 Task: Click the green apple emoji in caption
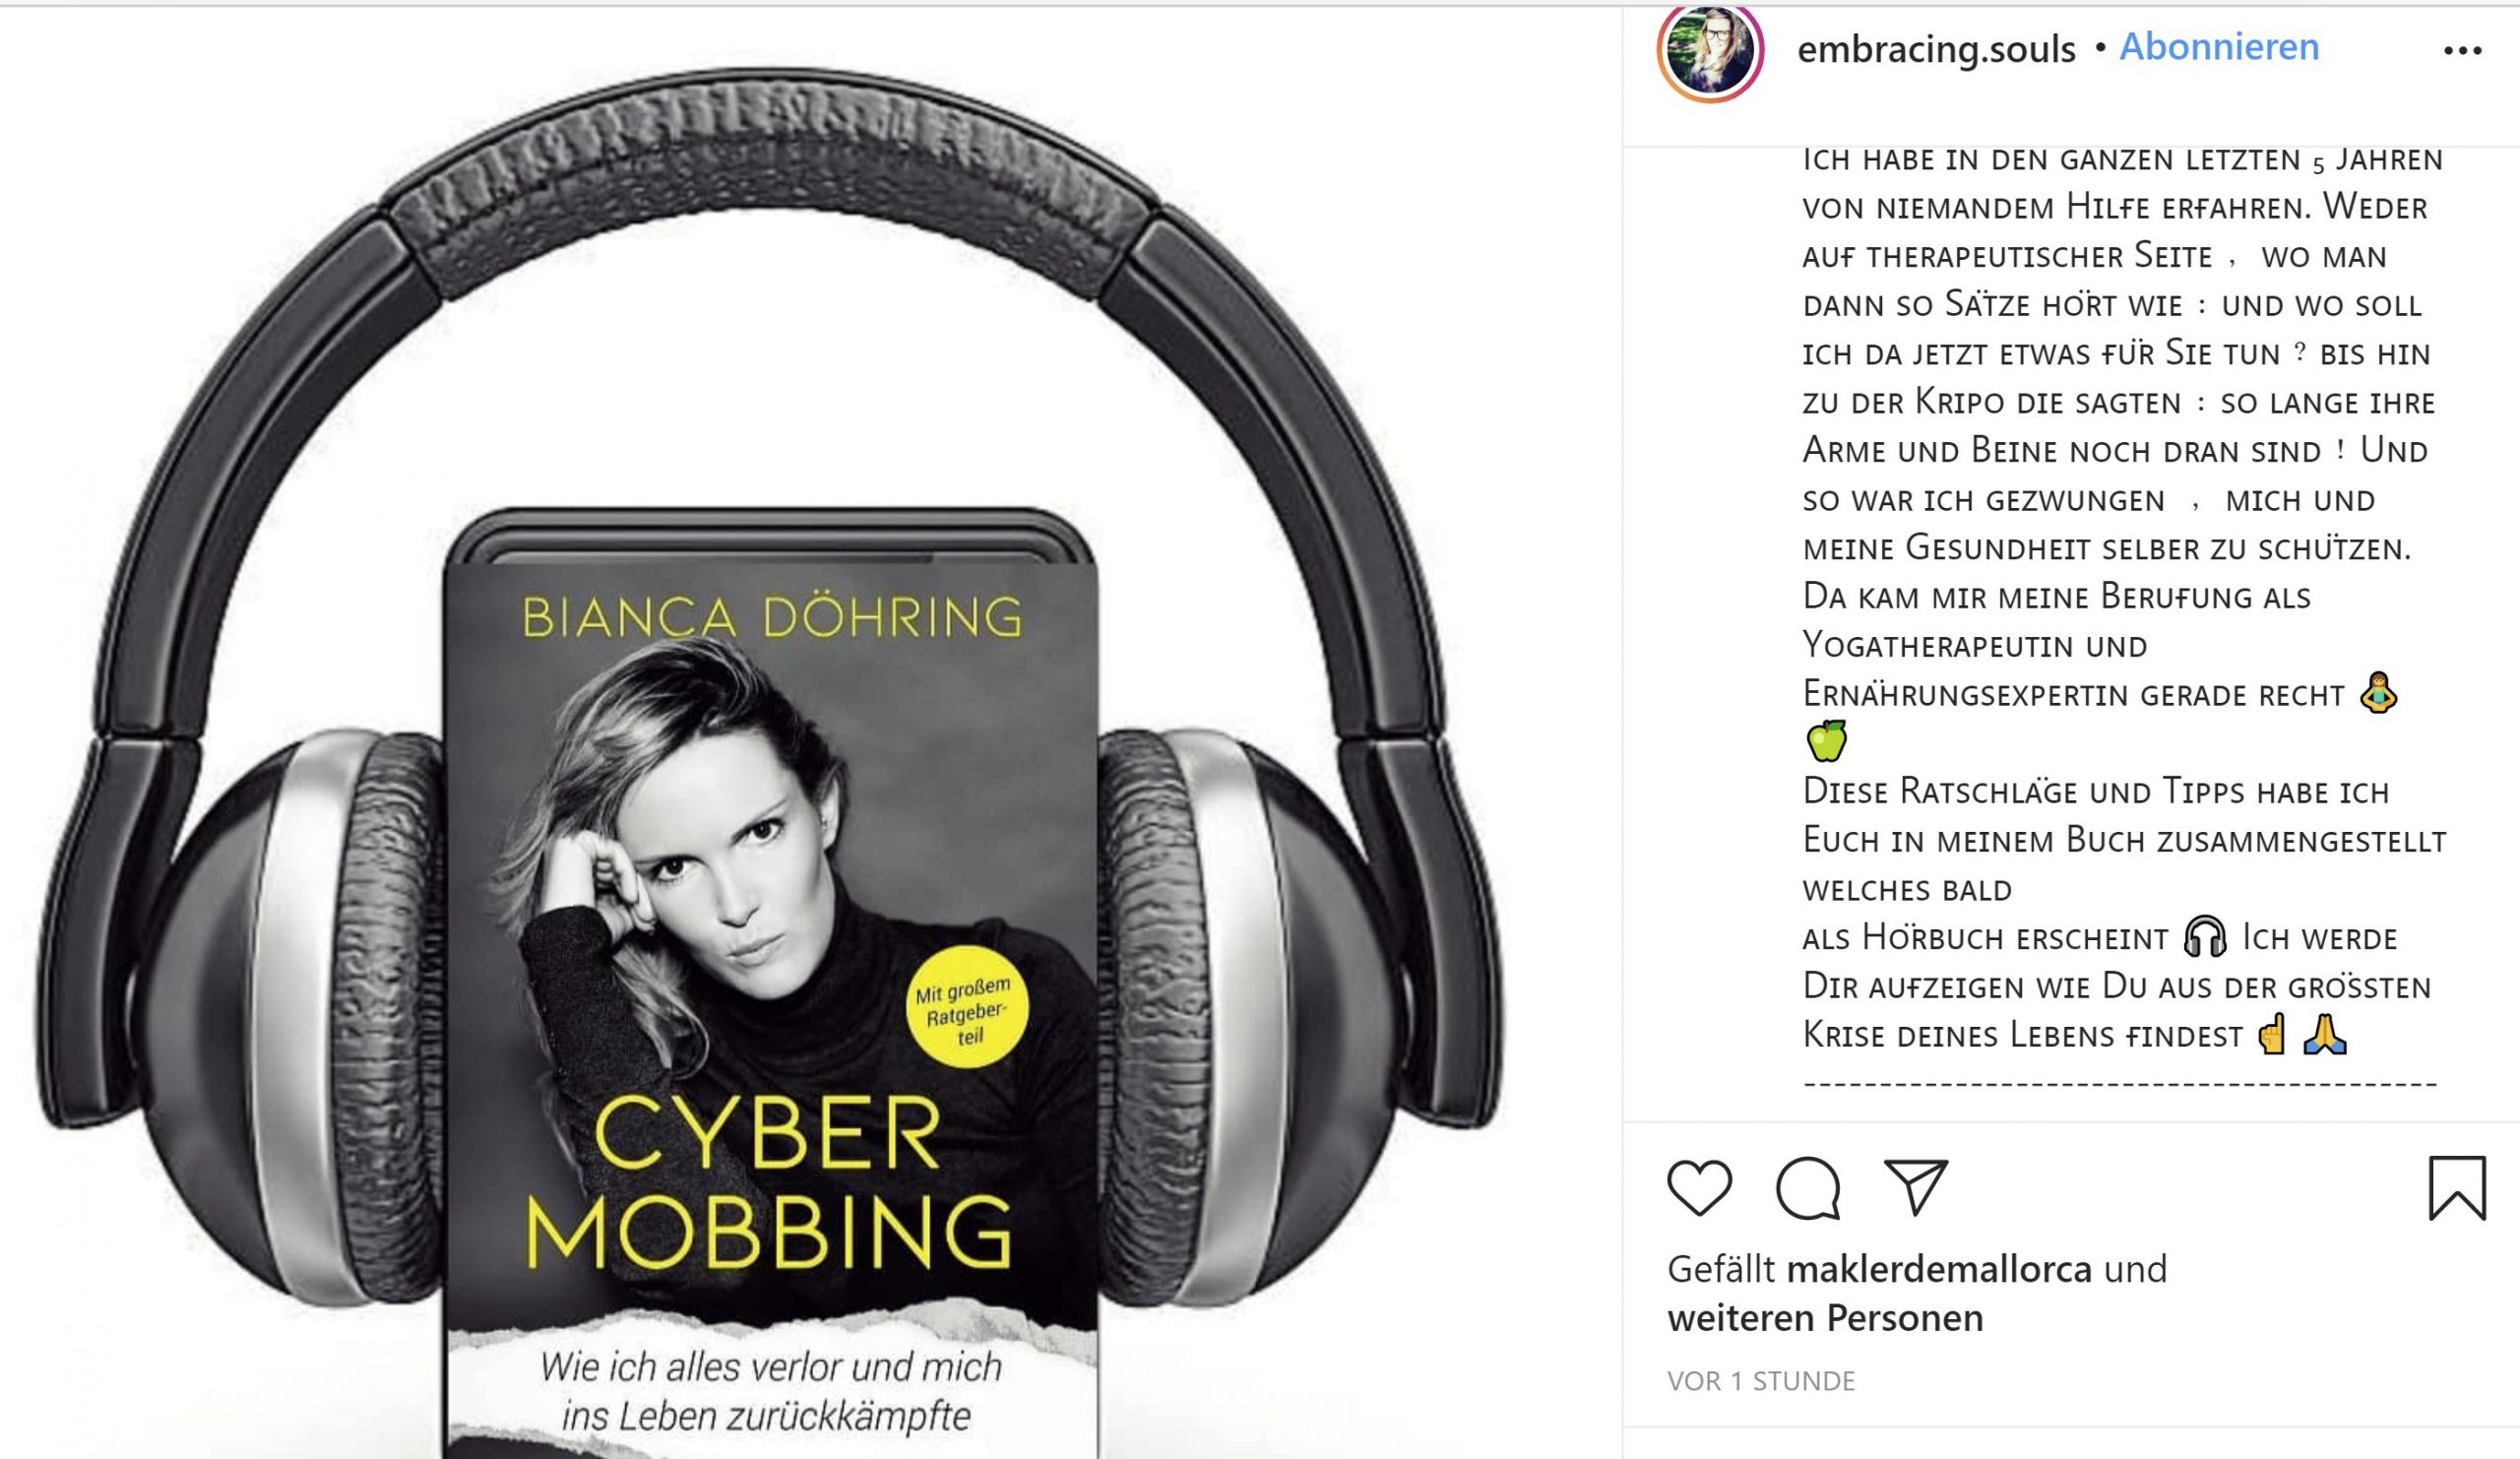(1826, 740)
